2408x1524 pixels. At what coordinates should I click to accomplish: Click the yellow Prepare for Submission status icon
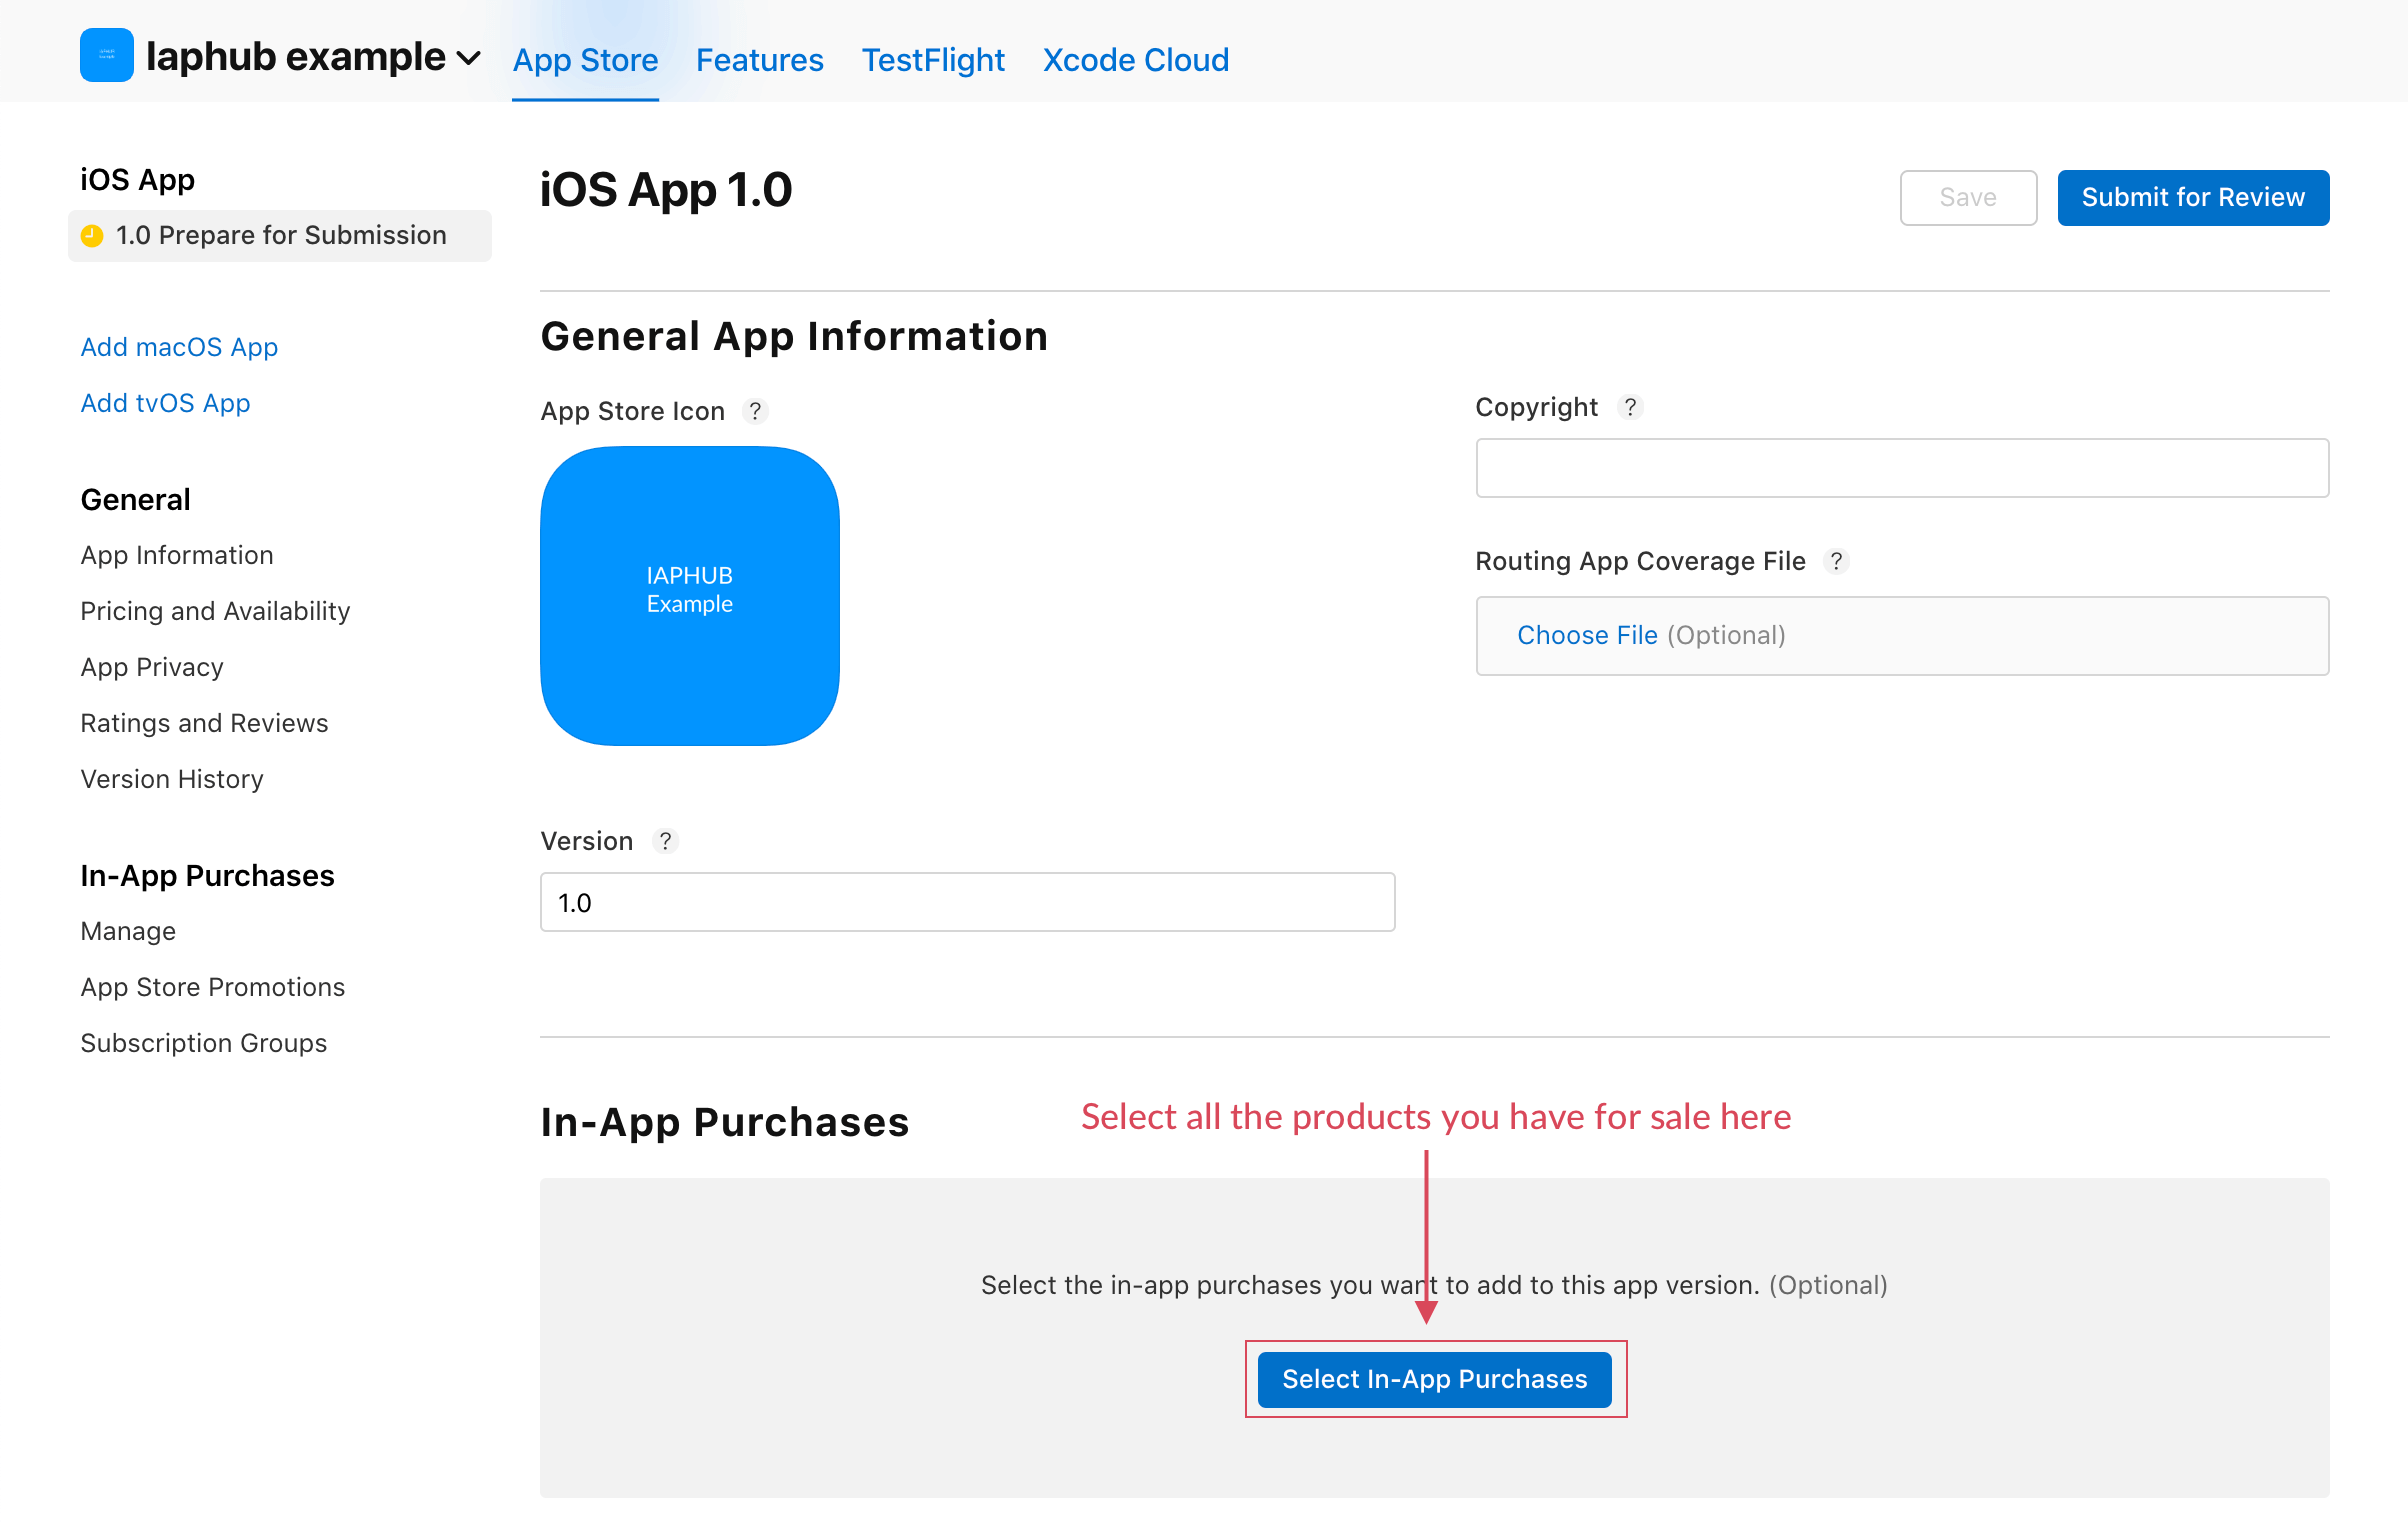[x=92, y=235]
